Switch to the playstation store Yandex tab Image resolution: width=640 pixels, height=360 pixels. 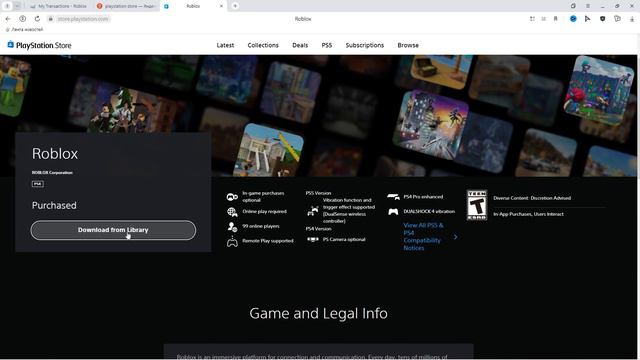[x=126, y=6]
